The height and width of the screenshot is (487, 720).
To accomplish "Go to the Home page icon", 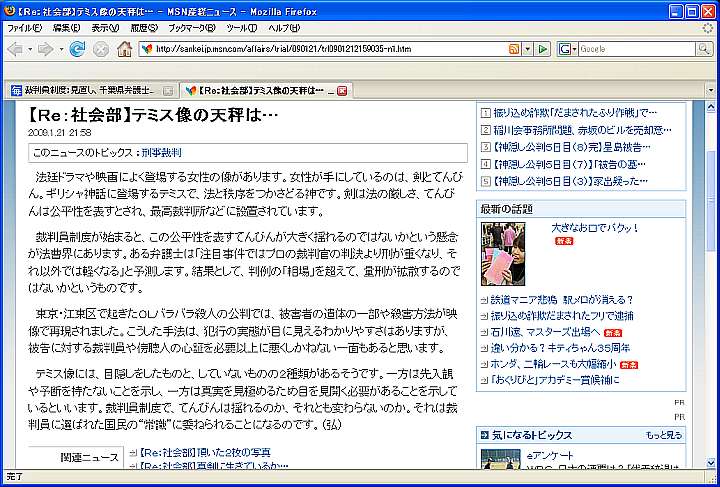I will (125, 49).
